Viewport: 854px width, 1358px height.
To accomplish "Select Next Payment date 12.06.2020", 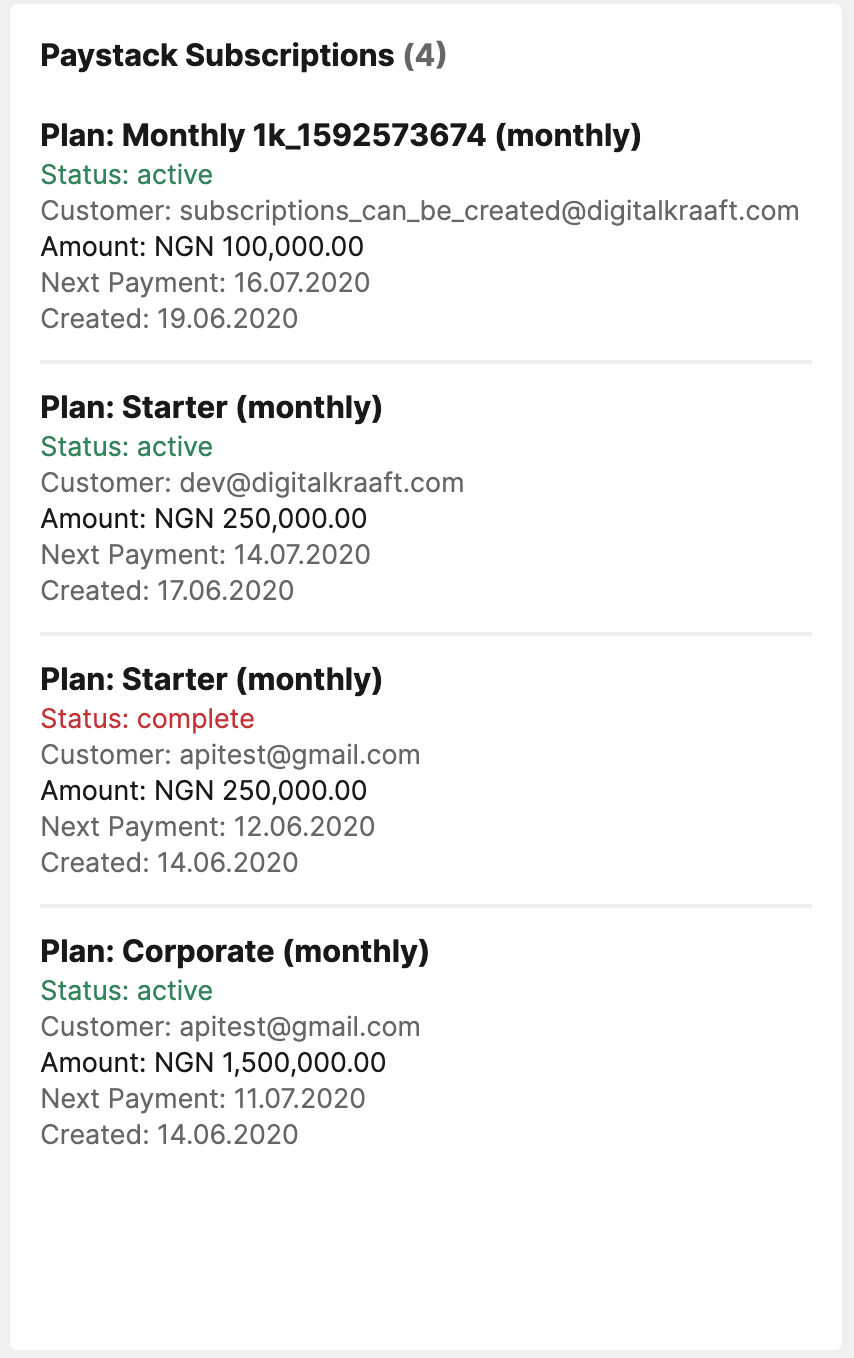I will pos(207,827).
